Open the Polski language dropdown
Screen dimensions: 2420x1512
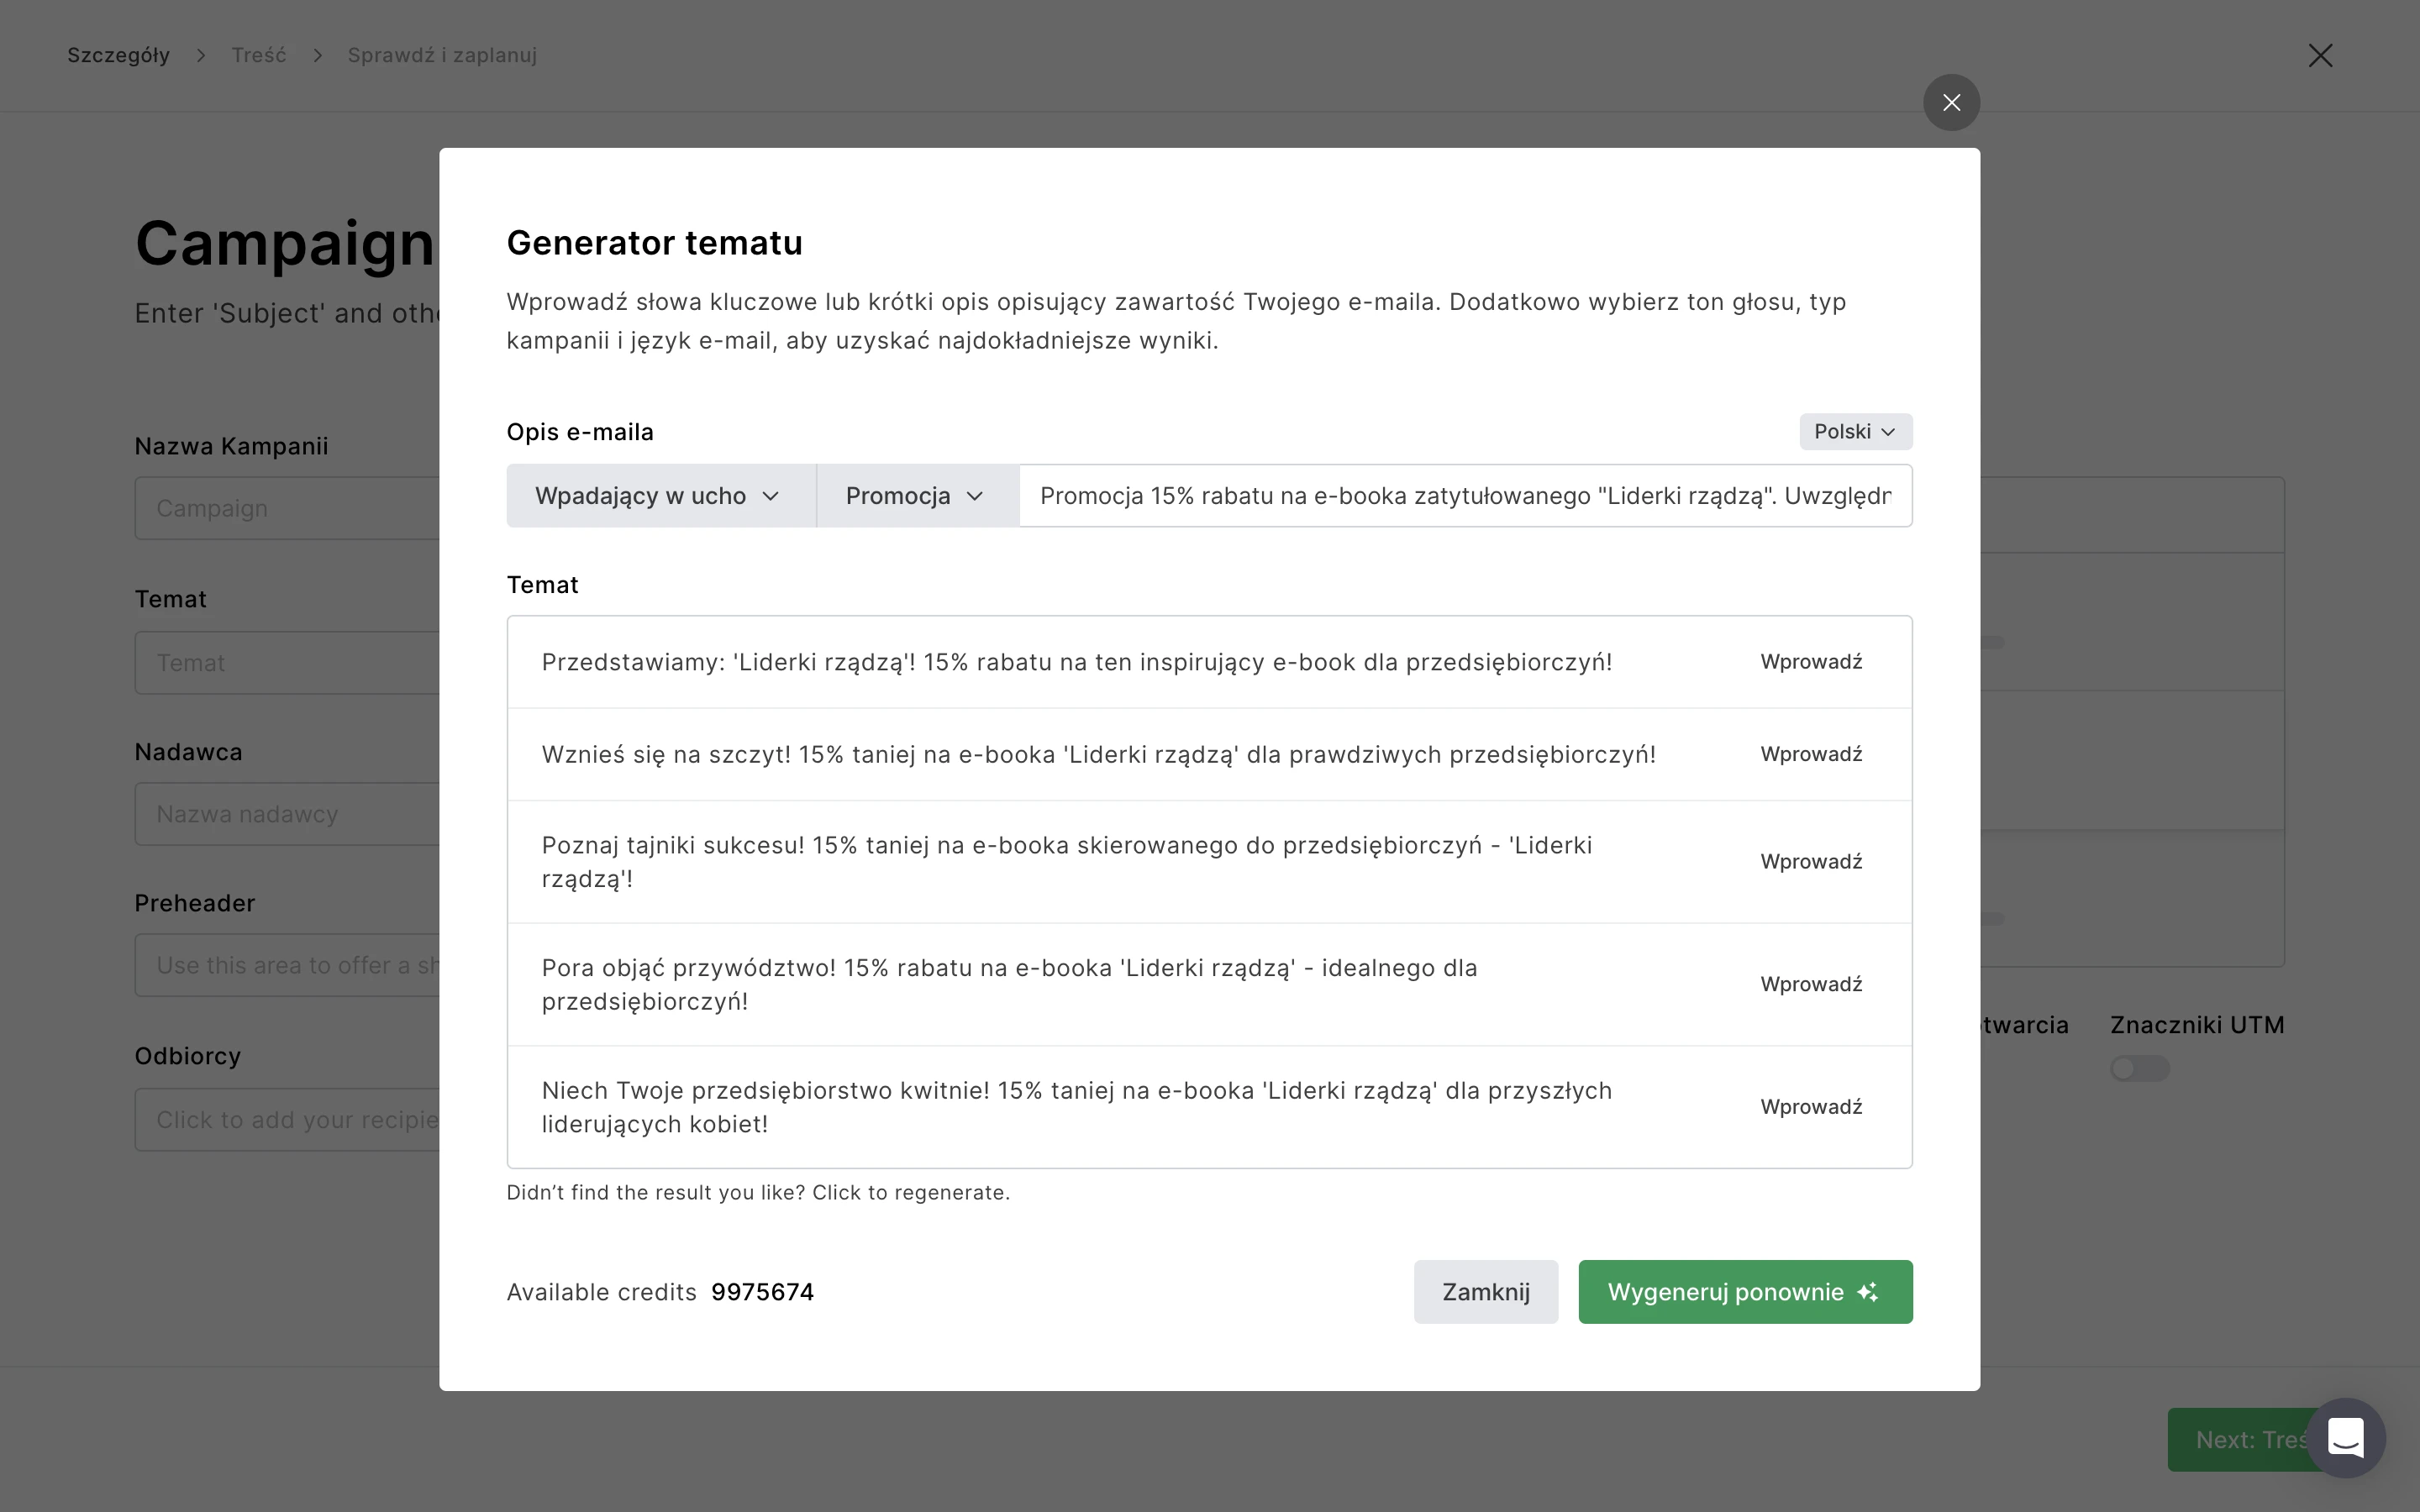(1855, 432)
